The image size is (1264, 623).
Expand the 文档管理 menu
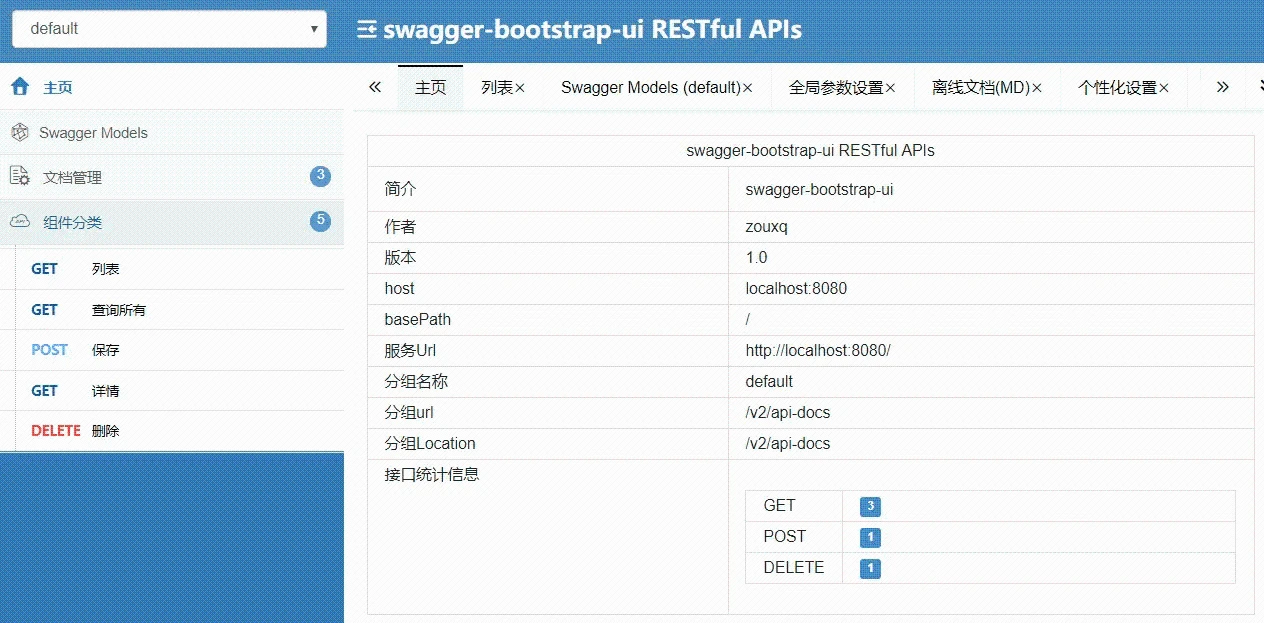click(172, 177)
